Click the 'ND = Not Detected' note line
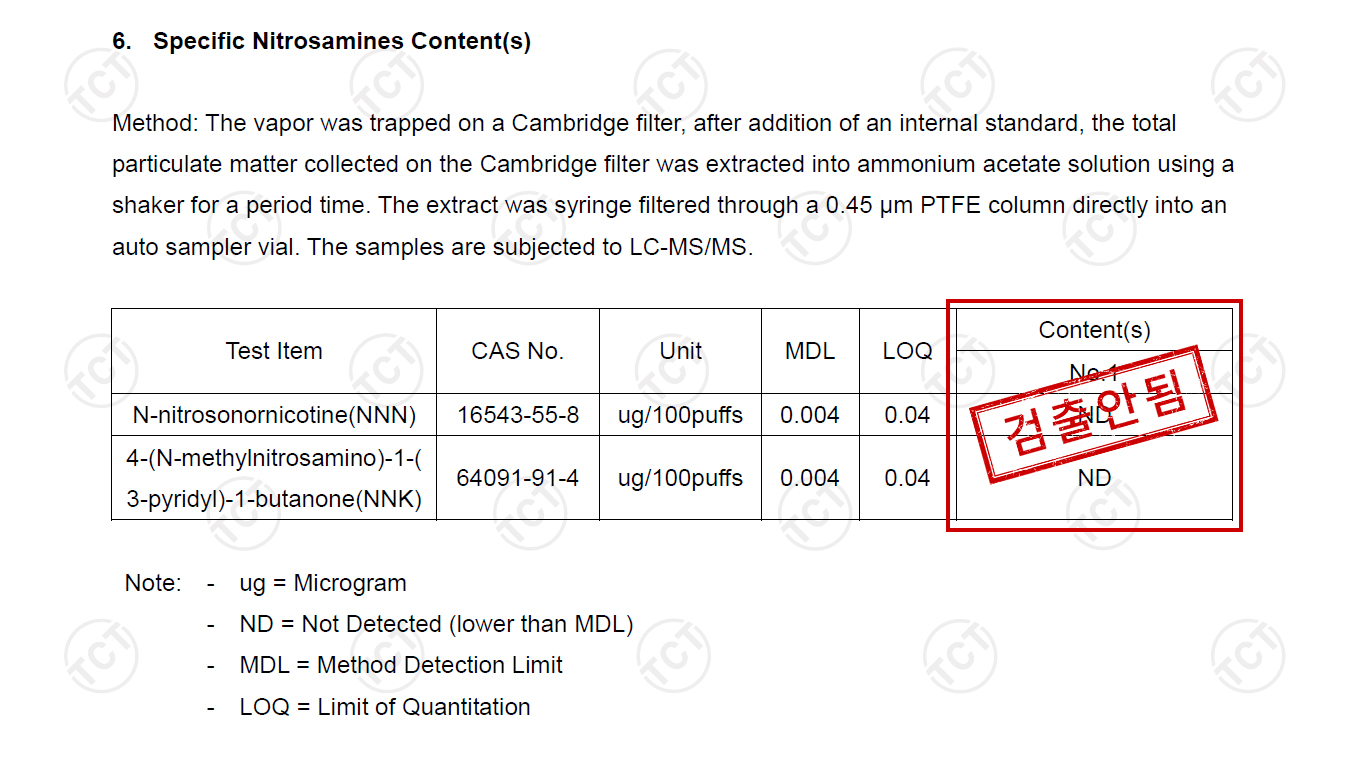Image resolution: width=1359 pixels, height=759 pixels. point(437,624)
